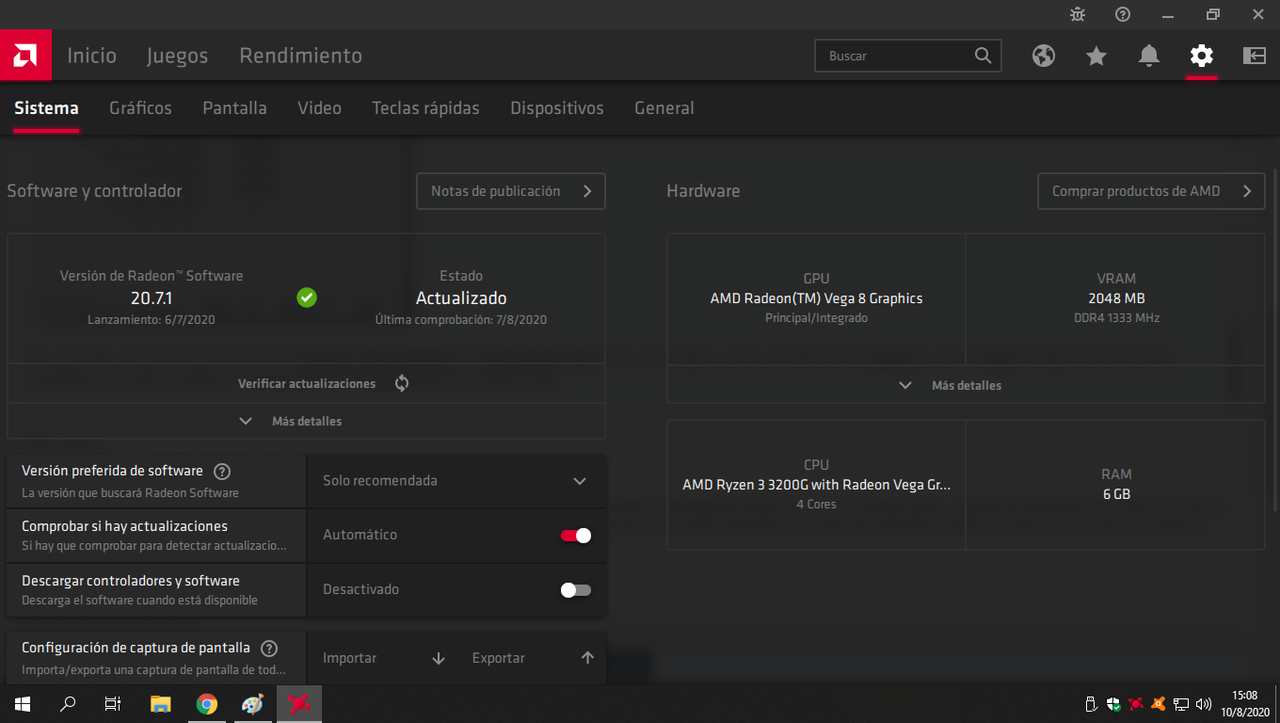Viewport: 1280px width, 723px height.
Task: Click the sidebar panel toggle icon
Action: click(x=1254, y=56)
